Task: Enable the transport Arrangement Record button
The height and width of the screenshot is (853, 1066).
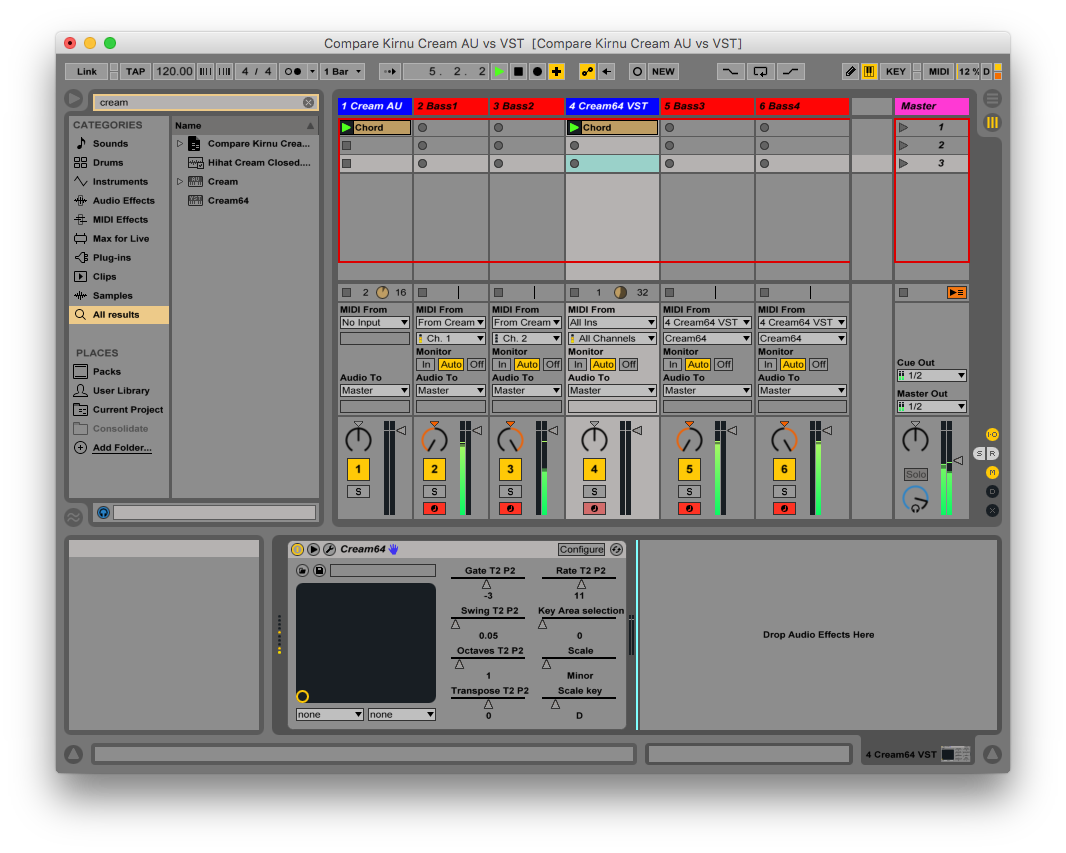Action: click(x=537, y=71)
